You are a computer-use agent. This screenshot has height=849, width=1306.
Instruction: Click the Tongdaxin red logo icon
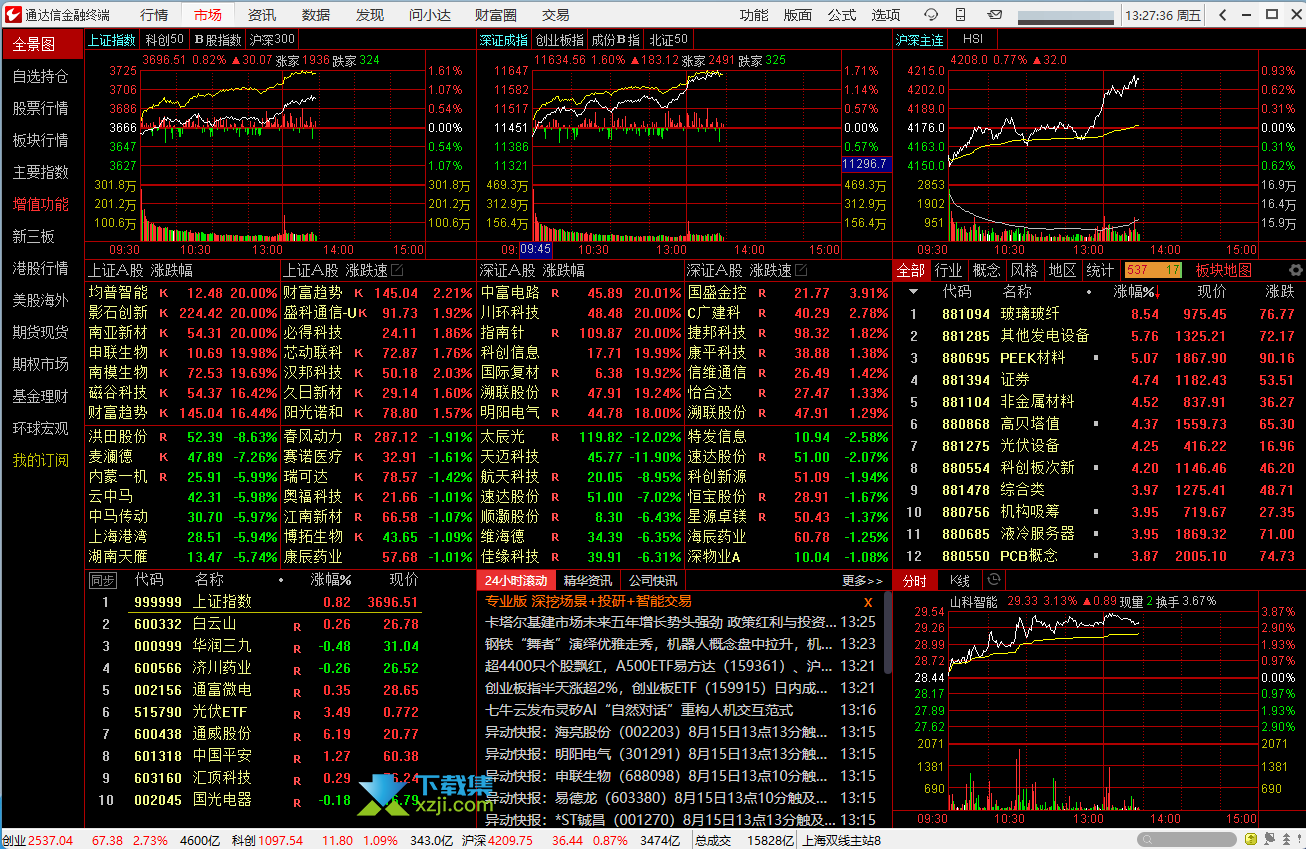pyautogui.click(x=12, y=15)
